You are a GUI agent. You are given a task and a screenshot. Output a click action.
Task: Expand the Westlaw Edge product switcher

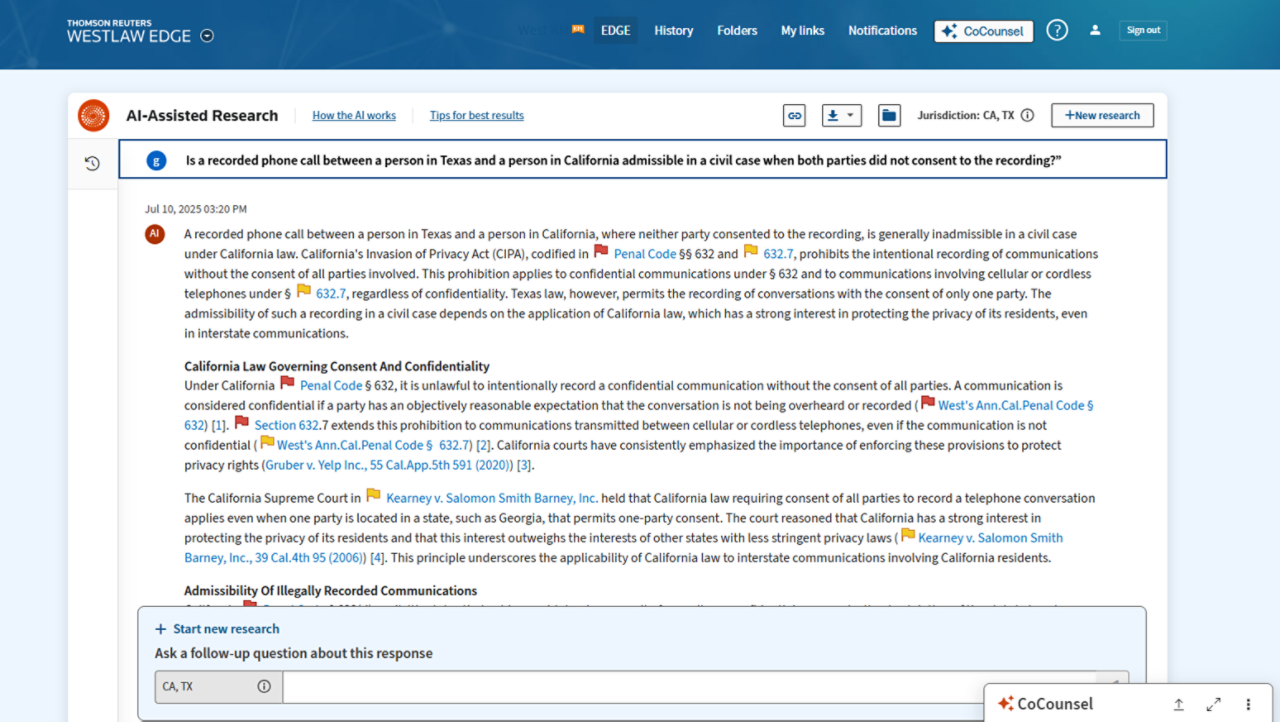[x=207, y=36]
